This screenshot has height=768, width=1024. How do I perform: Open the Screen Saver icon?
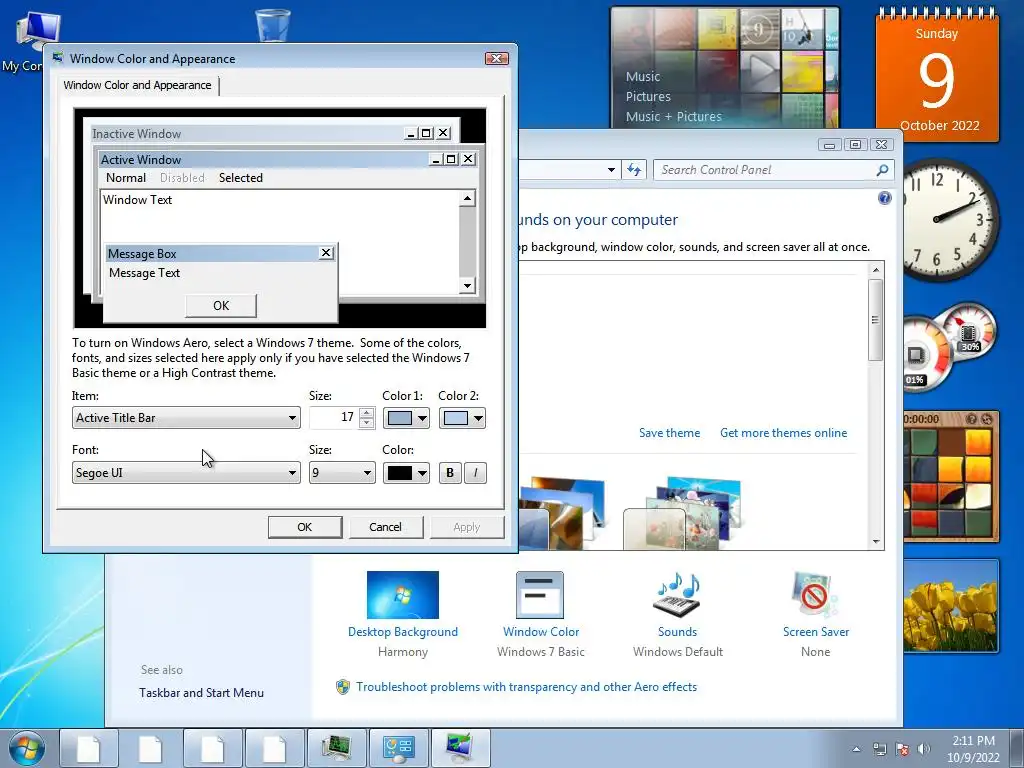point(814,594)
